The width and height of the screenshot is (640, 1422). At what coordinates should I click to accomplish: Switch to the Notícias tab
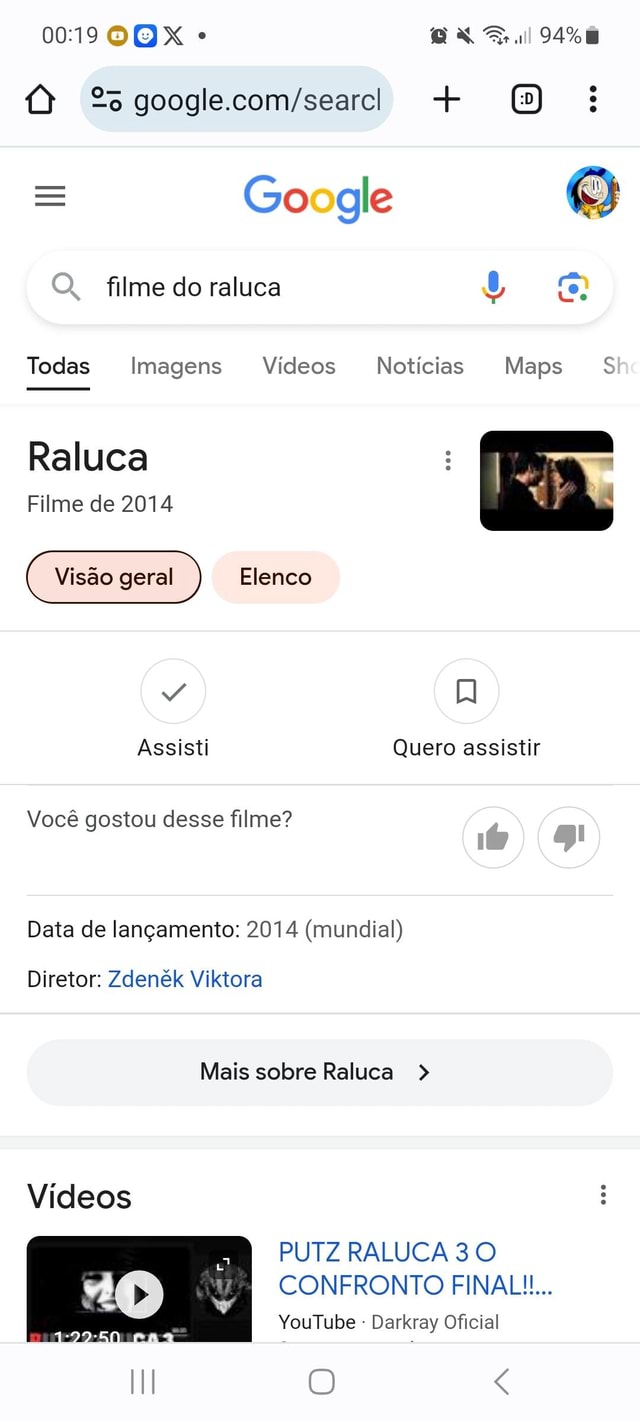tap(420, 366)
